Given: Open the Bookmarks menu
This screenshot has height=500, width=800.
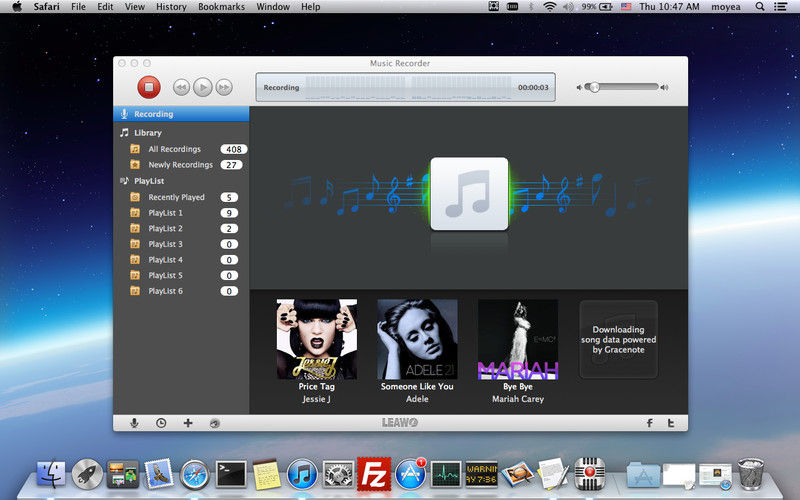Looking at the screenshot, I should (221, 7).
